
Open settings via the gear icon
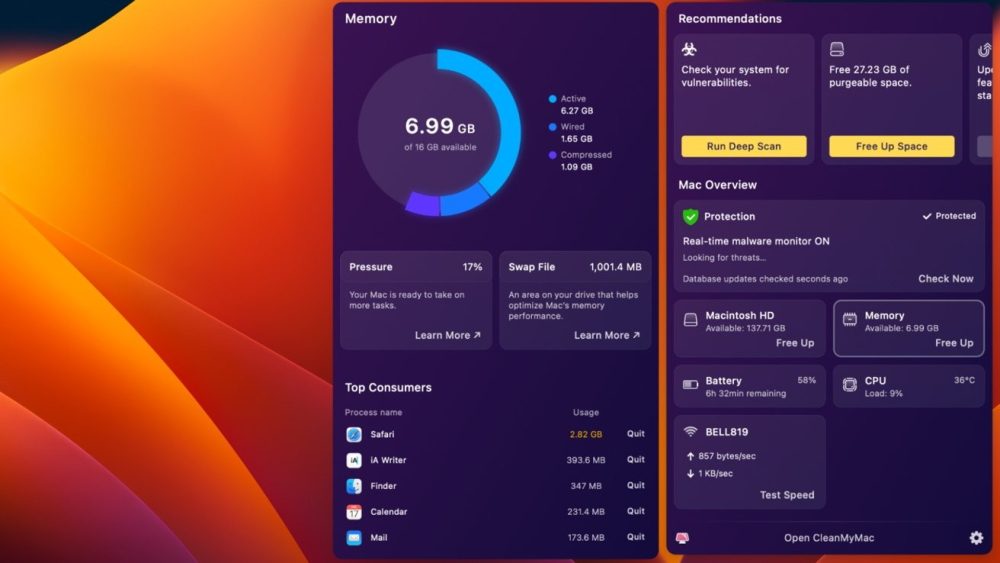click(x=976, y=538)
